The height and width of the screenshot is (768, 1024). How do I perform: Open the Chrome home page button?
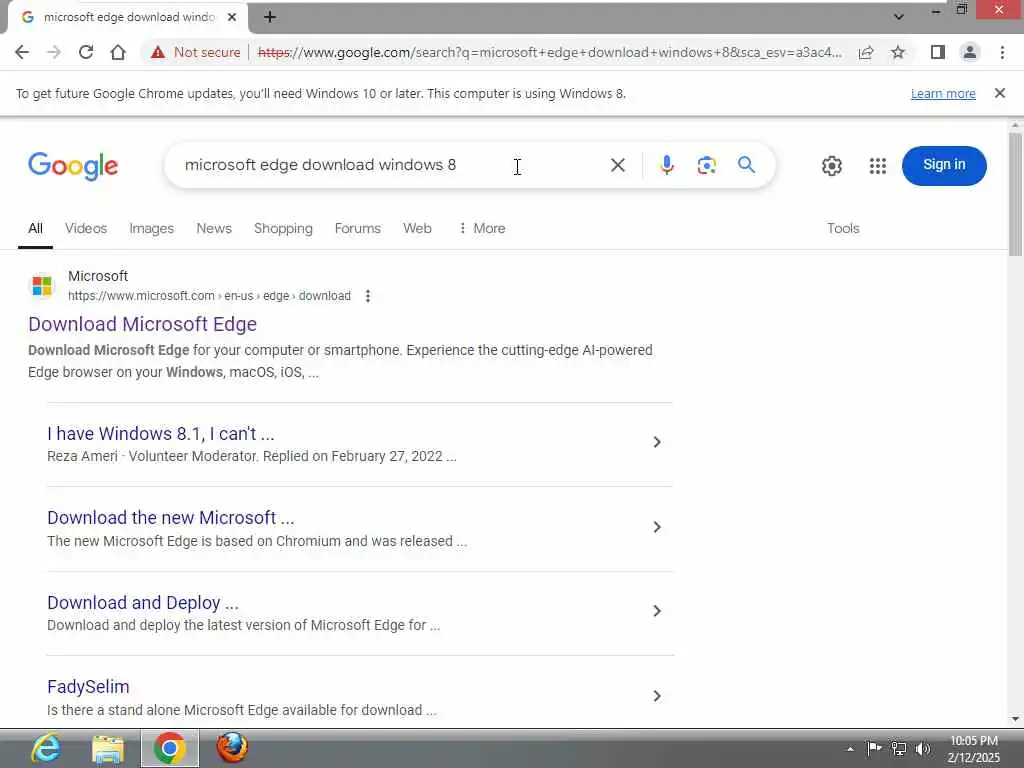coord(118,52)
